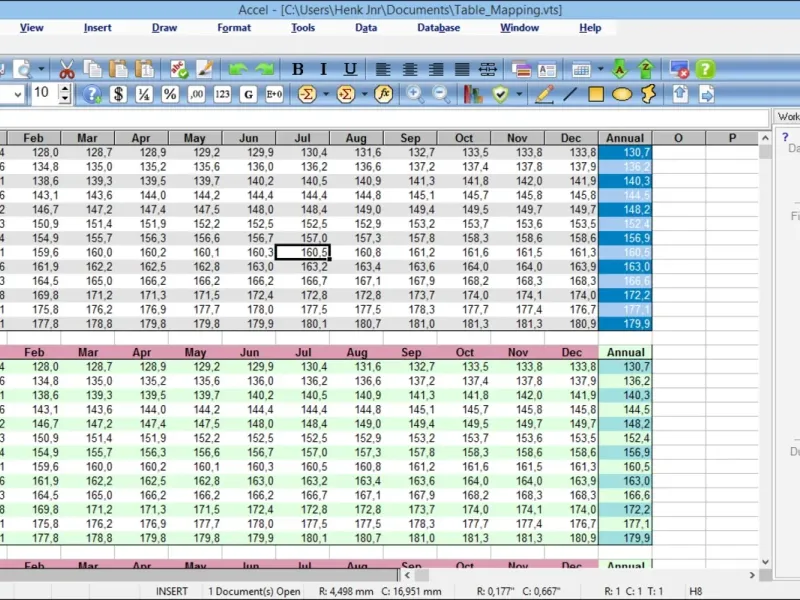Expand the font name combo box

[19, 94]
